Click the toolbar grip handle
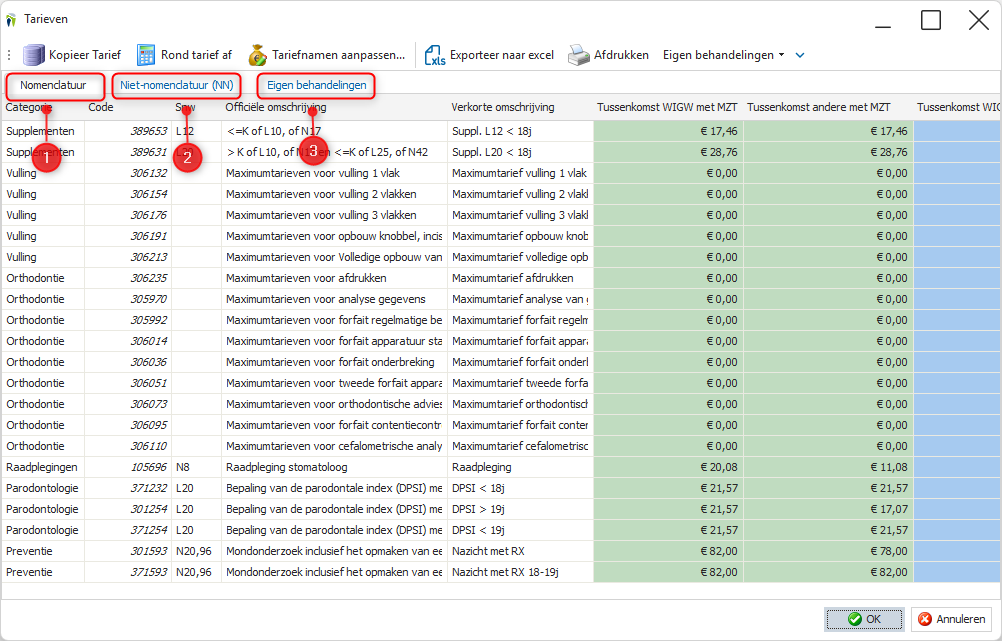Viewport: 1002px width, 641px height. (9, 55)
